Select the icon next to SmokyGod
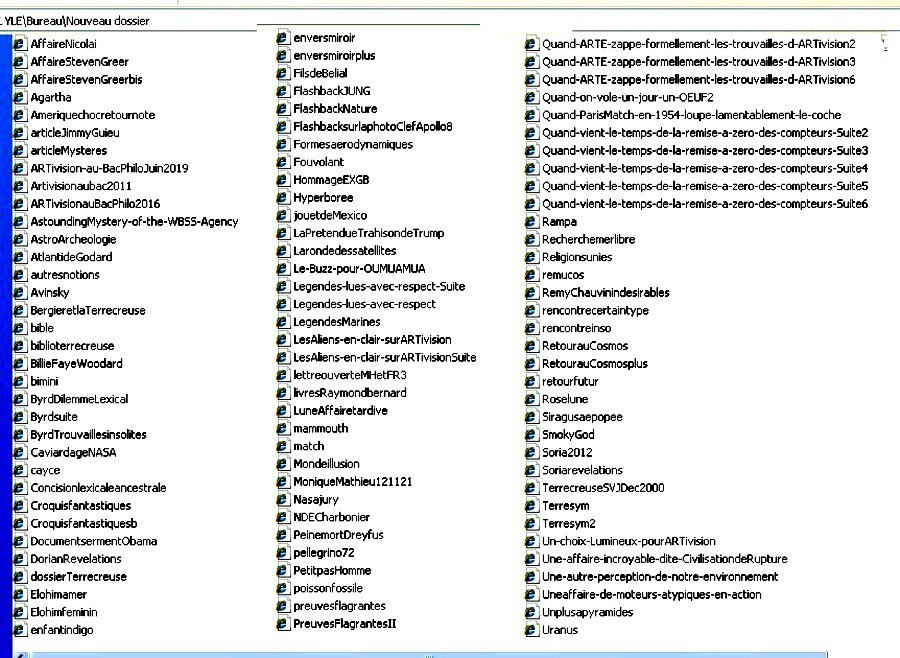The height and width of the screenshot is (658, 900). (x=532, y=435)
